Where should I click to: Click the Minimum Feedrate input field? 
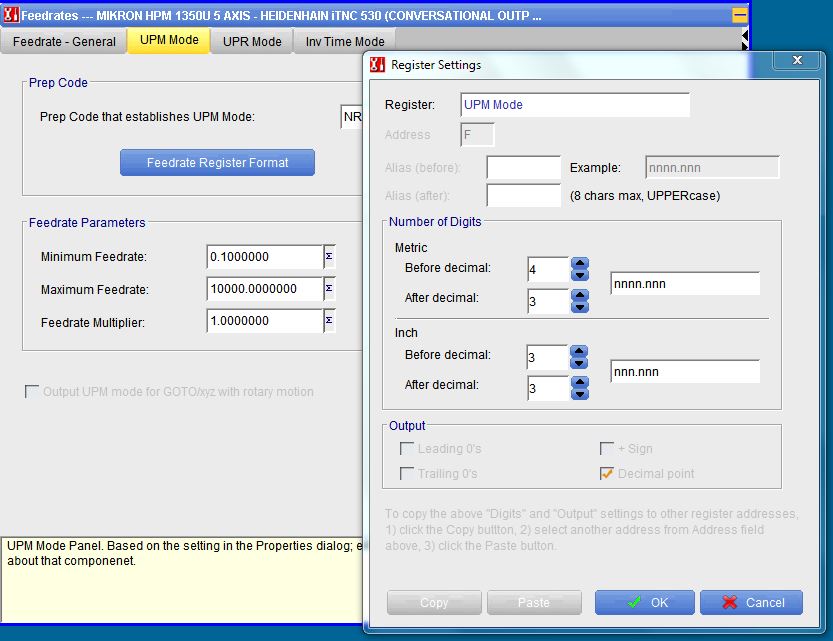(x=265, y=257)
